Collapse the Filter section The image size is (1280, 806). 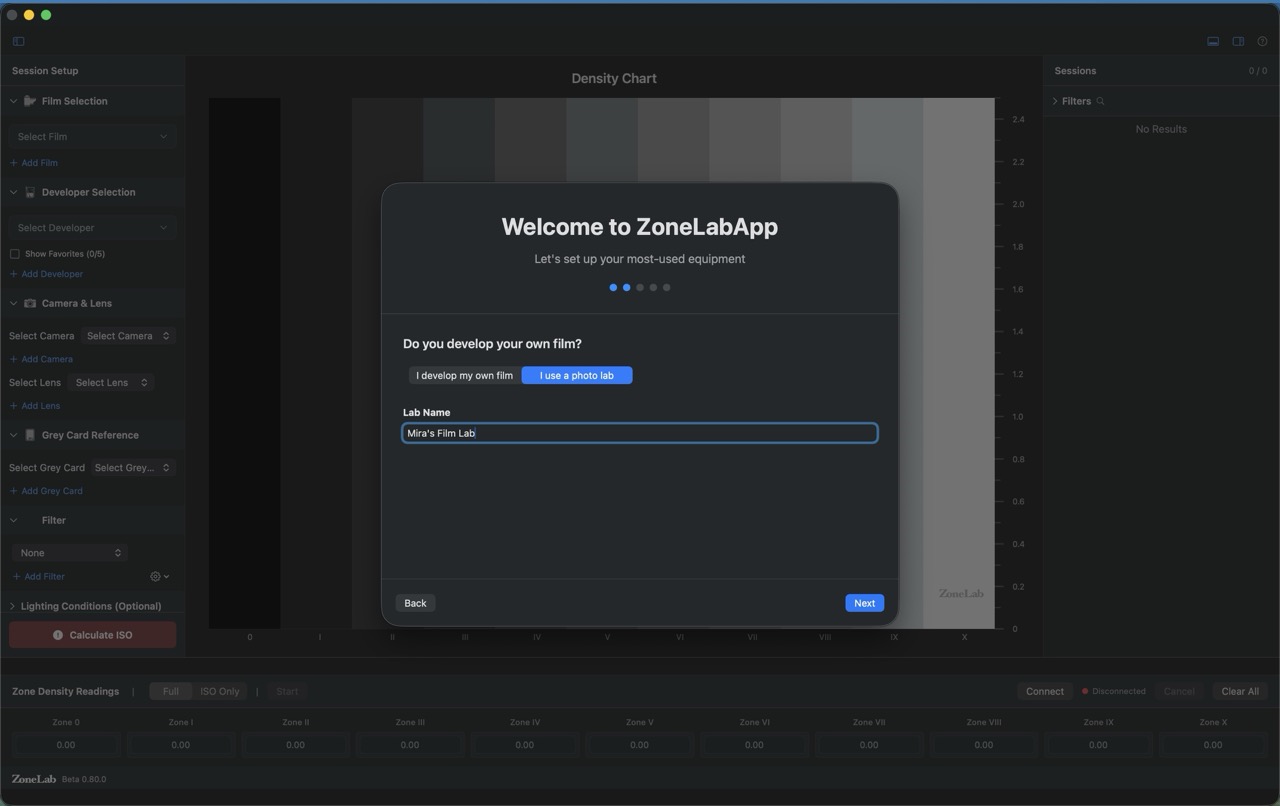14,520
